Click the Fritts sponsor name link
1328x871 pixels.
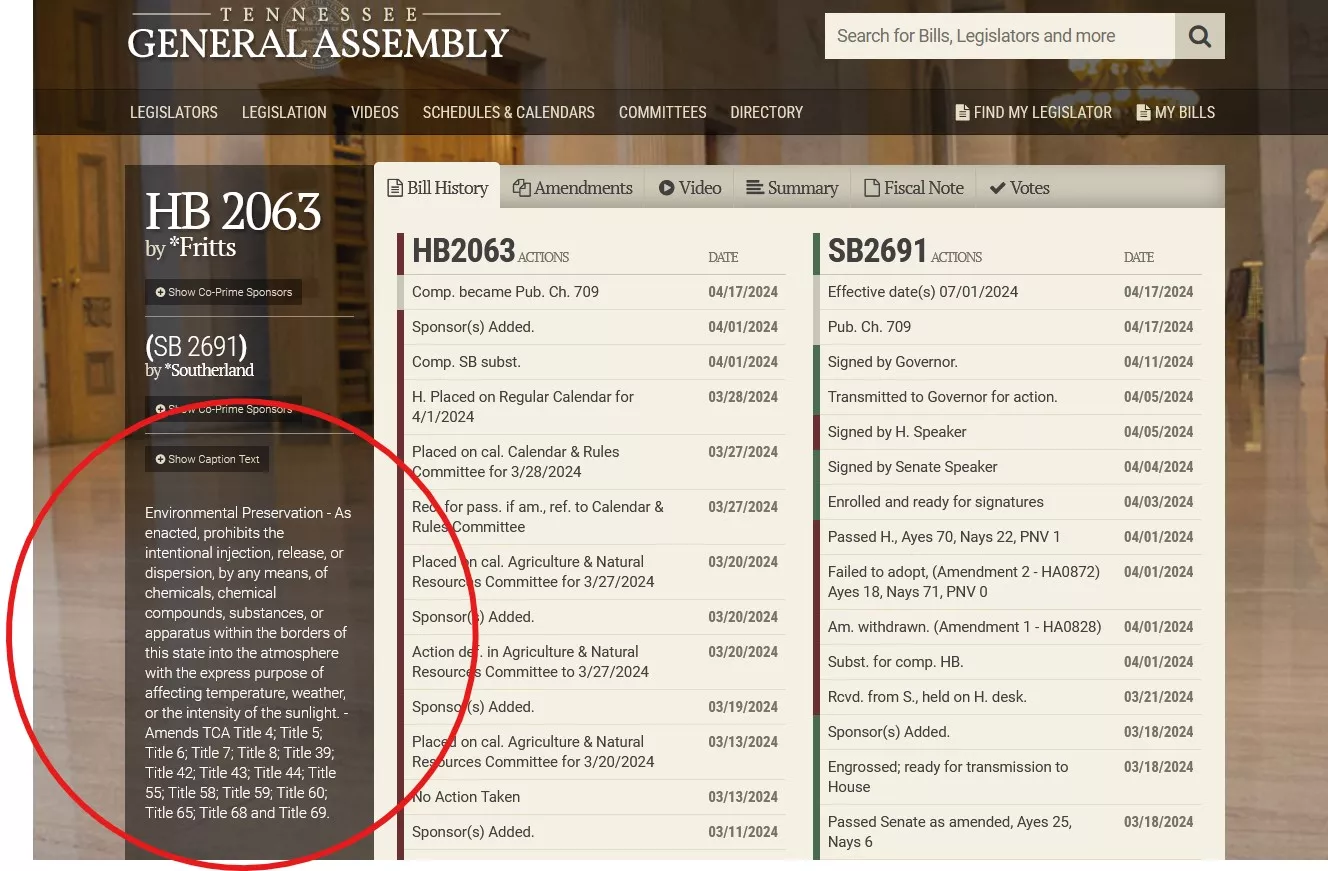click(206, 248)
